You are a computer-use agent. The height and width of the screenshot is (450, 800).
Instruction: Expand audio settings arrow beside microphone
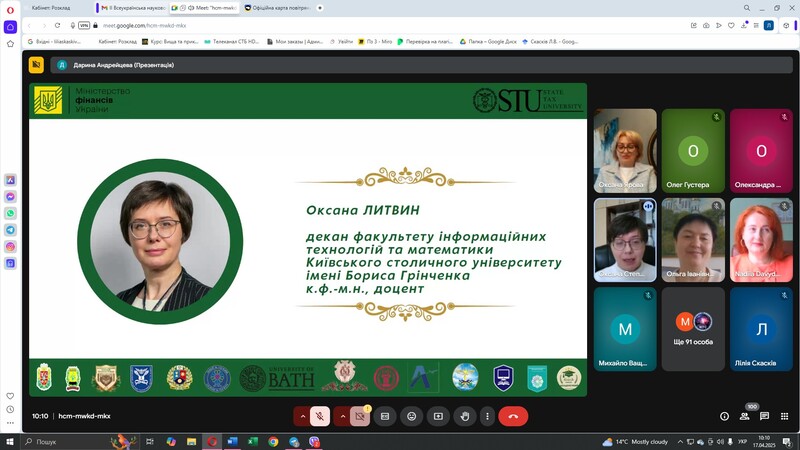[302, 416]
